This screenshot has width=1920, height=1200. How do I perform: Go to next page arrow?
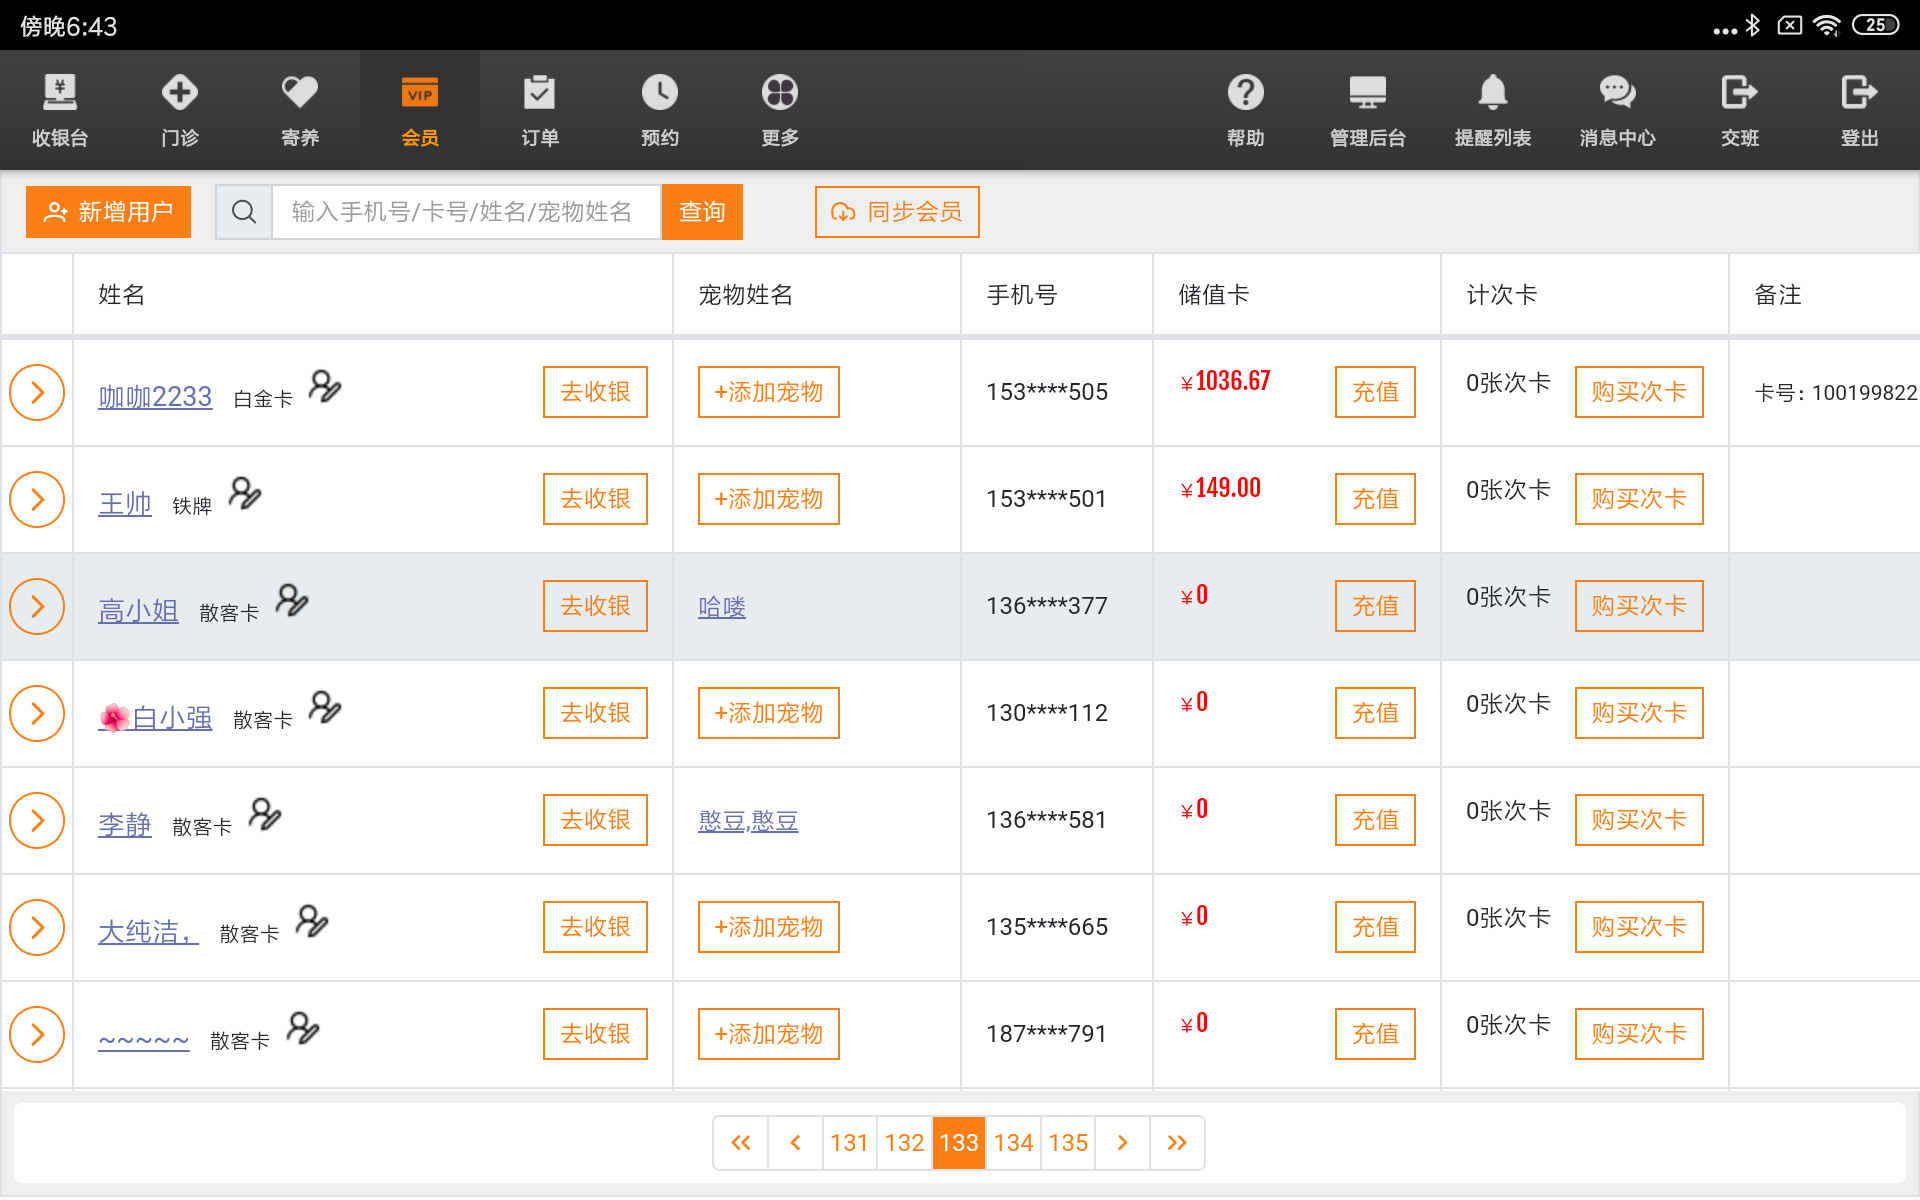[1122, 1143]
